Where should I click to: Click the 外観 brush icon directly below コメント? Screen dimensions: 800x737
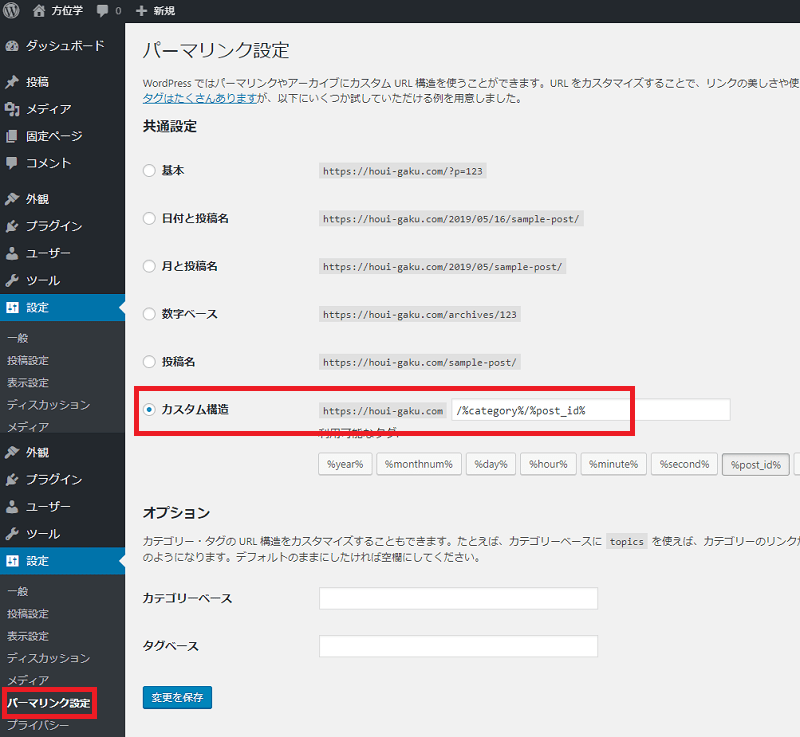12,199
